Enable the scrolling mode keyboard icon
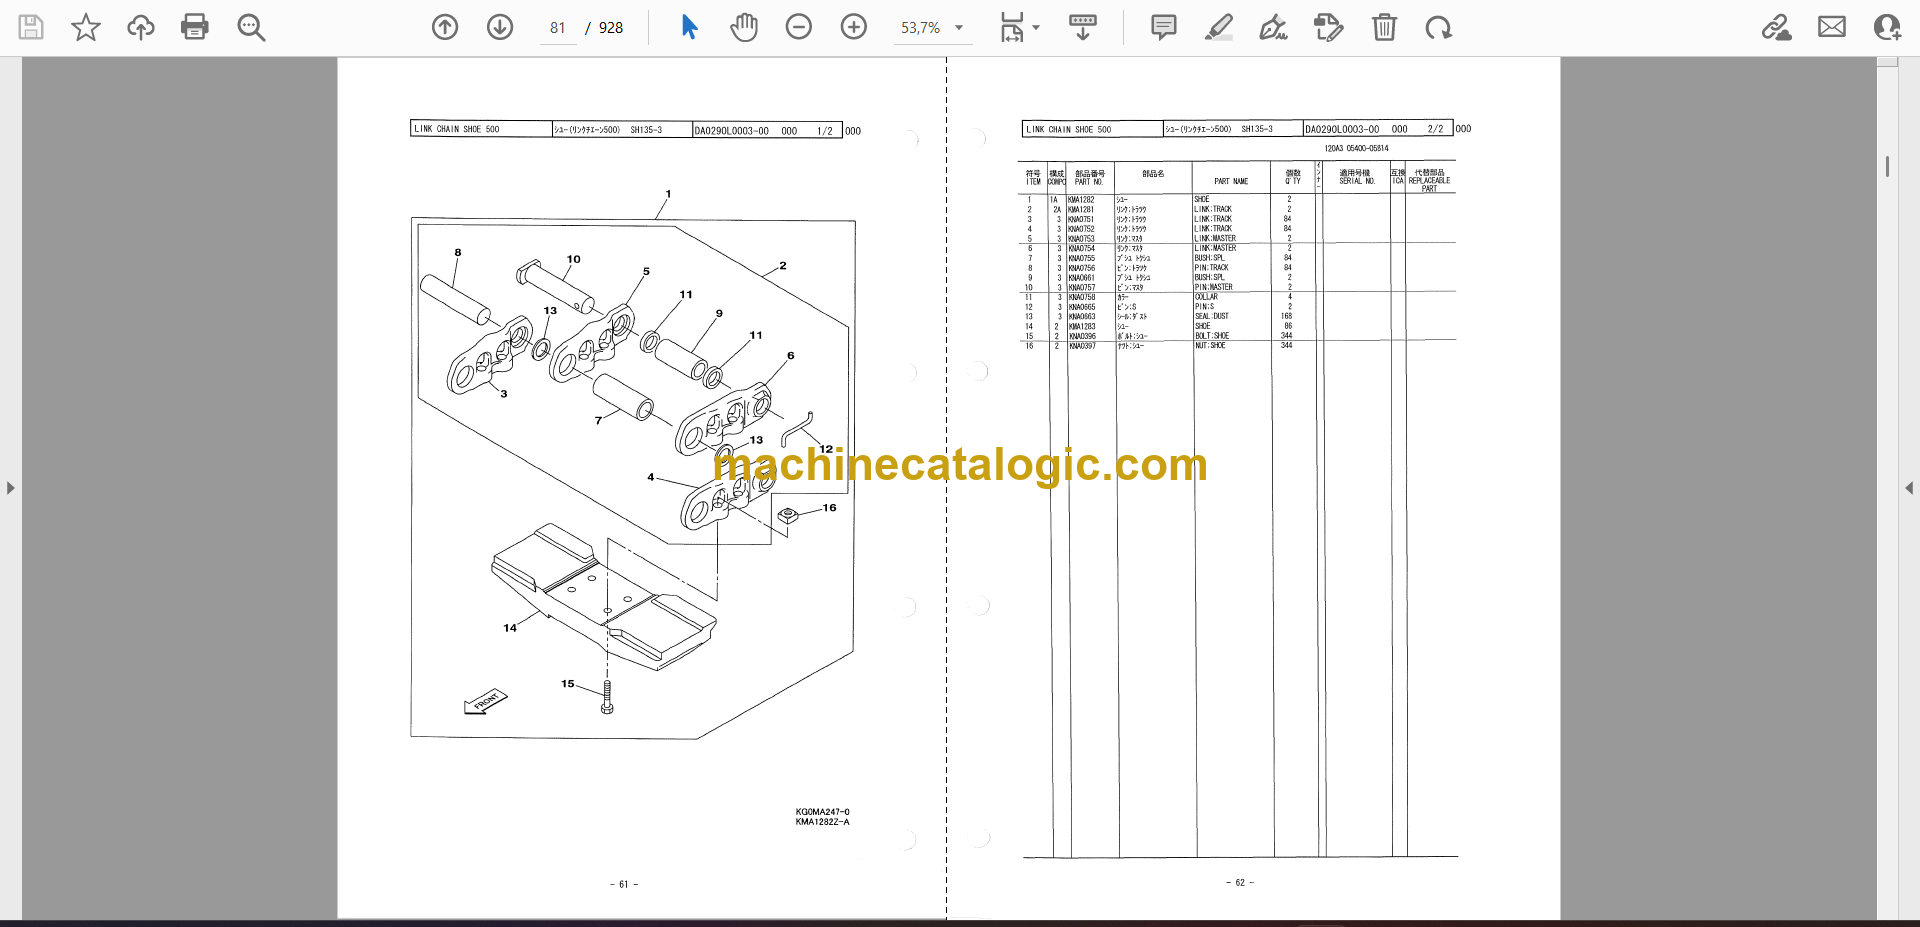Image resolution: width=1920 pixels, height=927 pixels. [1083, 27]
